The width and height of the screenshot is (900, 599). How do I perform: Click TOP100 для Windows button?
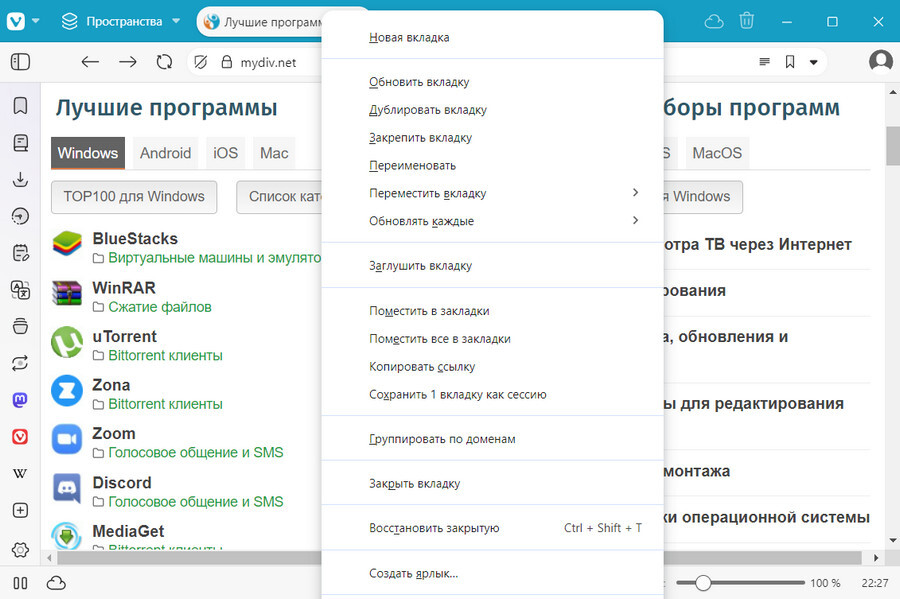[134, 197]
